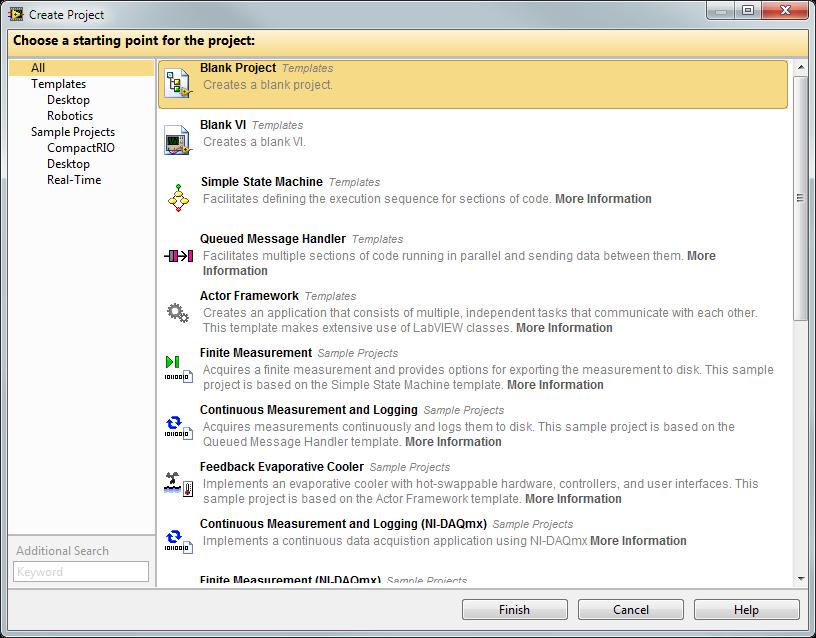Viewport: 816px width, 638px height.
Task: Open Desktop under Templates
Action: coord(68,100)
